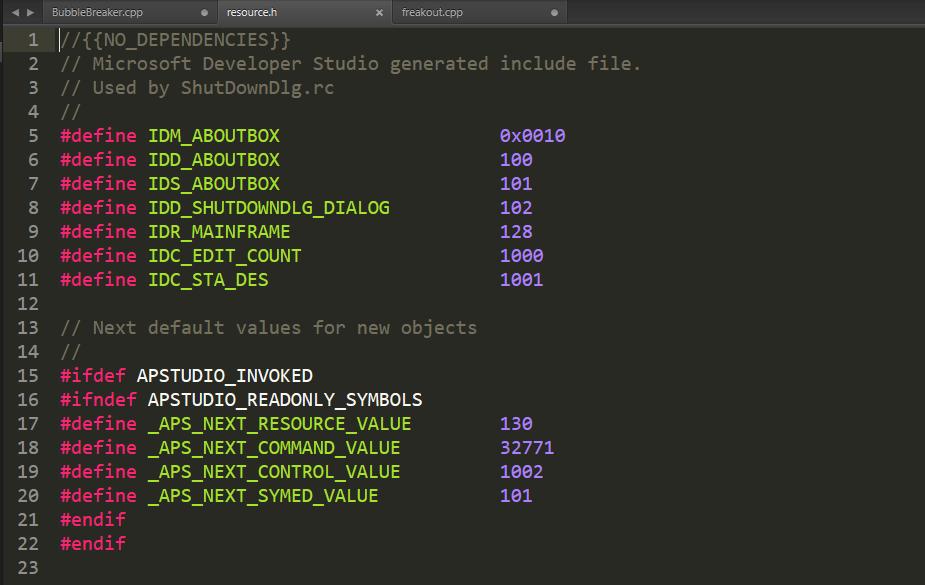Click the #ifdef keyword on line 15
The image size is (925, 585).
[93, 376]
